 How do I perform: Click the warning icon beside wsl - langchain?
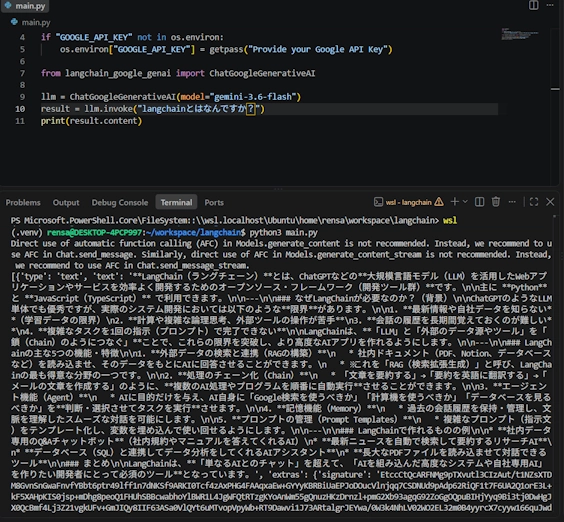439,202
